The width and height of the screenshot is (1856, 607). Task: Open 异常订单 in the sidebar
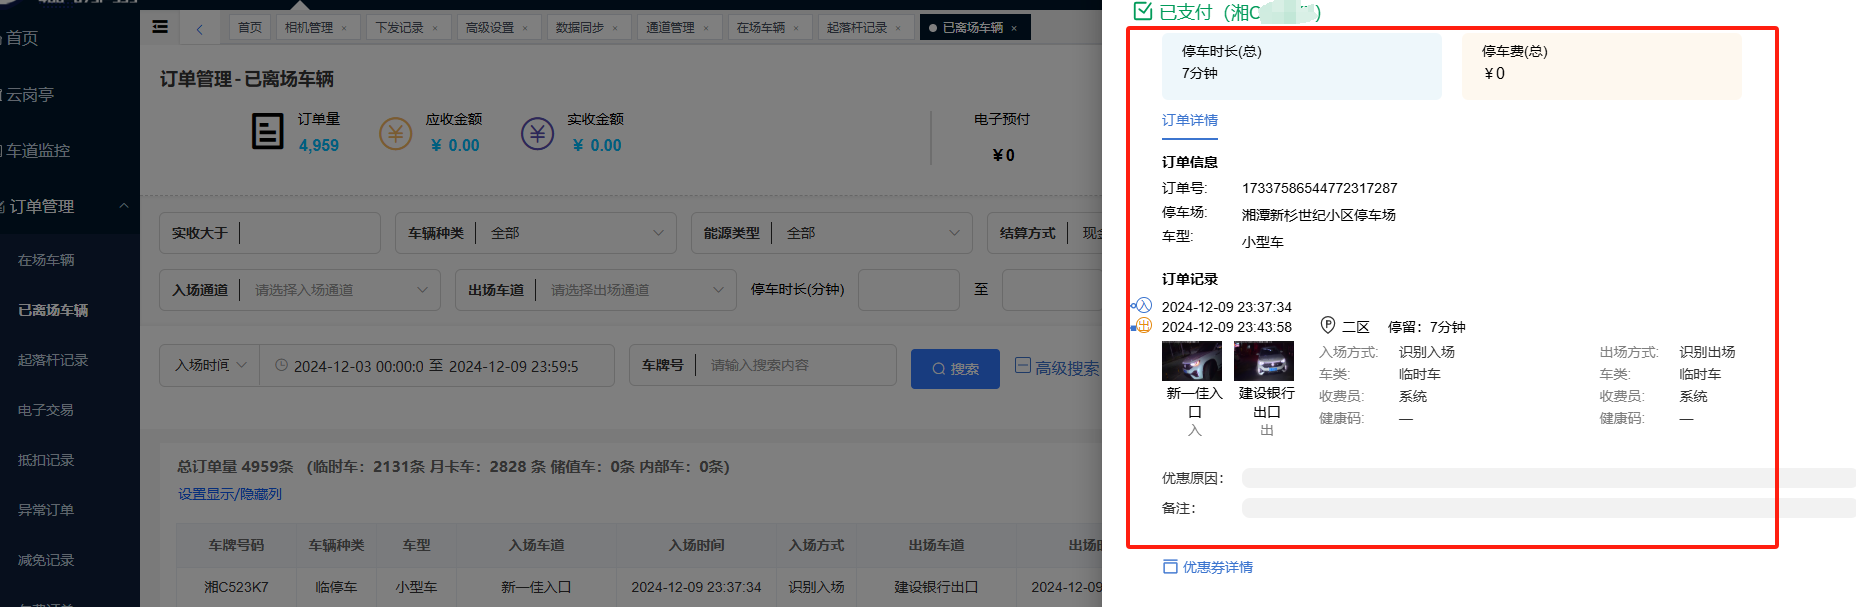[x=46, y=510]
